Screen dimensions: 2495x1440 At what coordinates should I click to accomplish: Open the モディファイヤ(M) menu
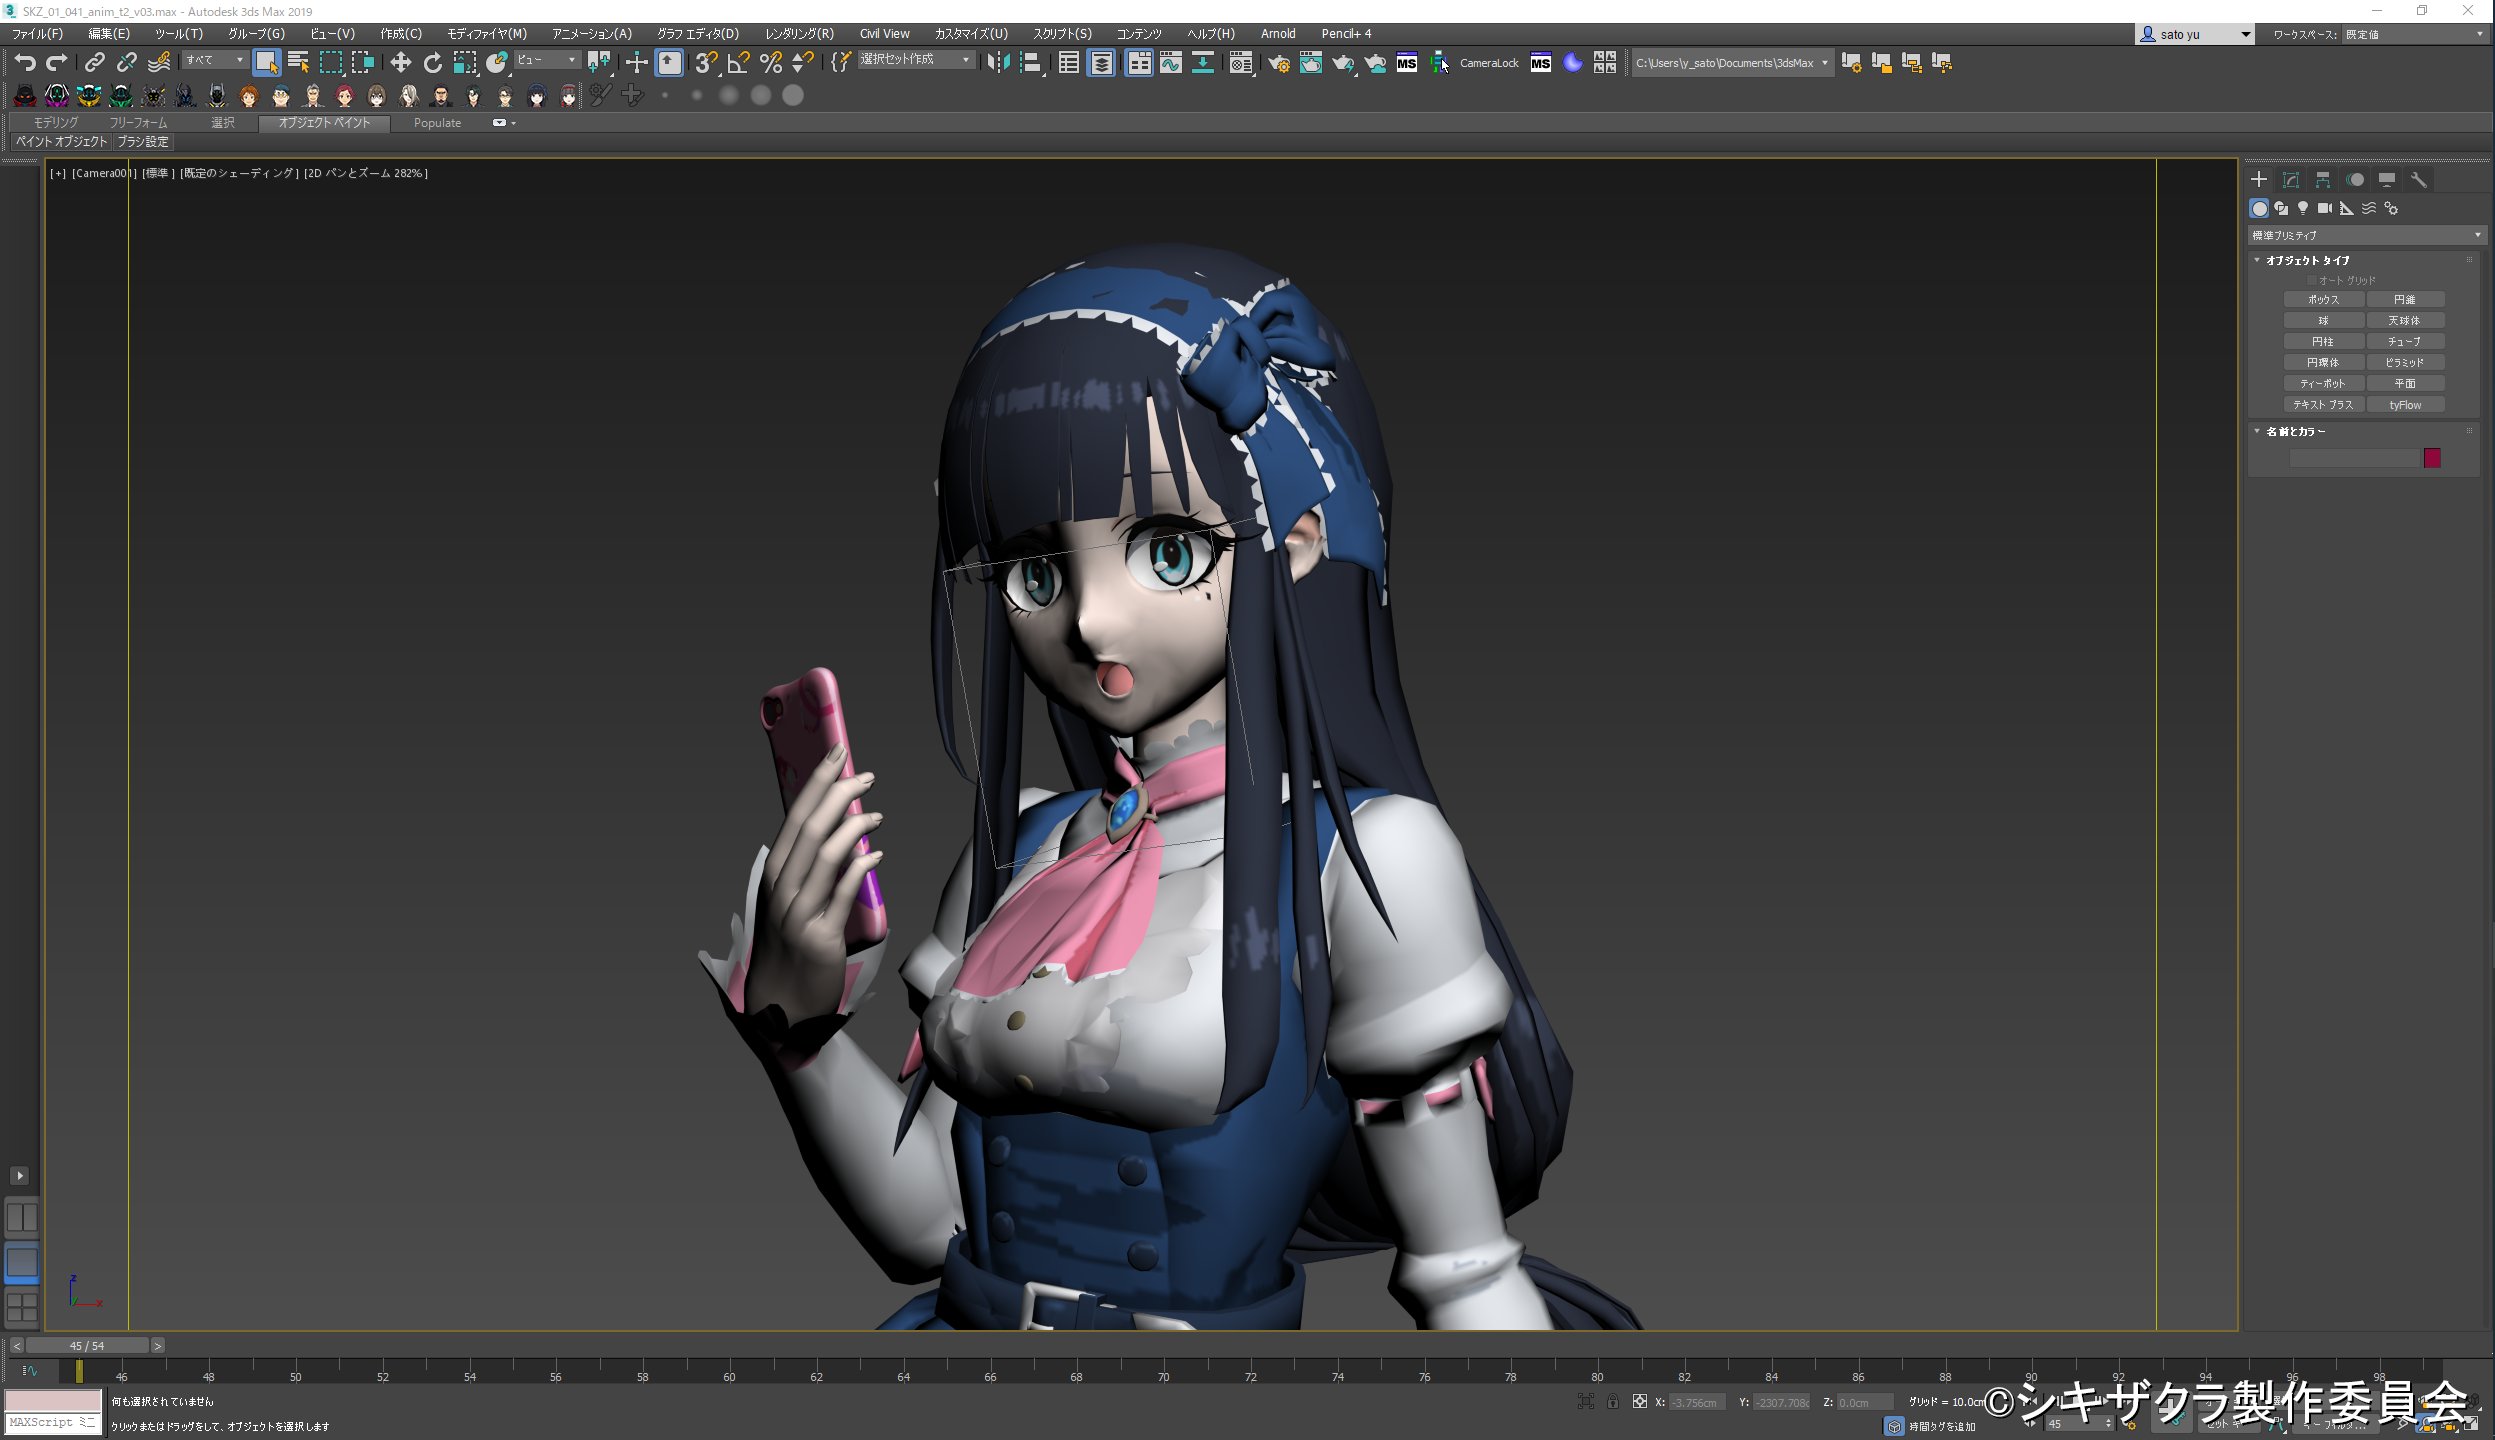pos(487,34)
